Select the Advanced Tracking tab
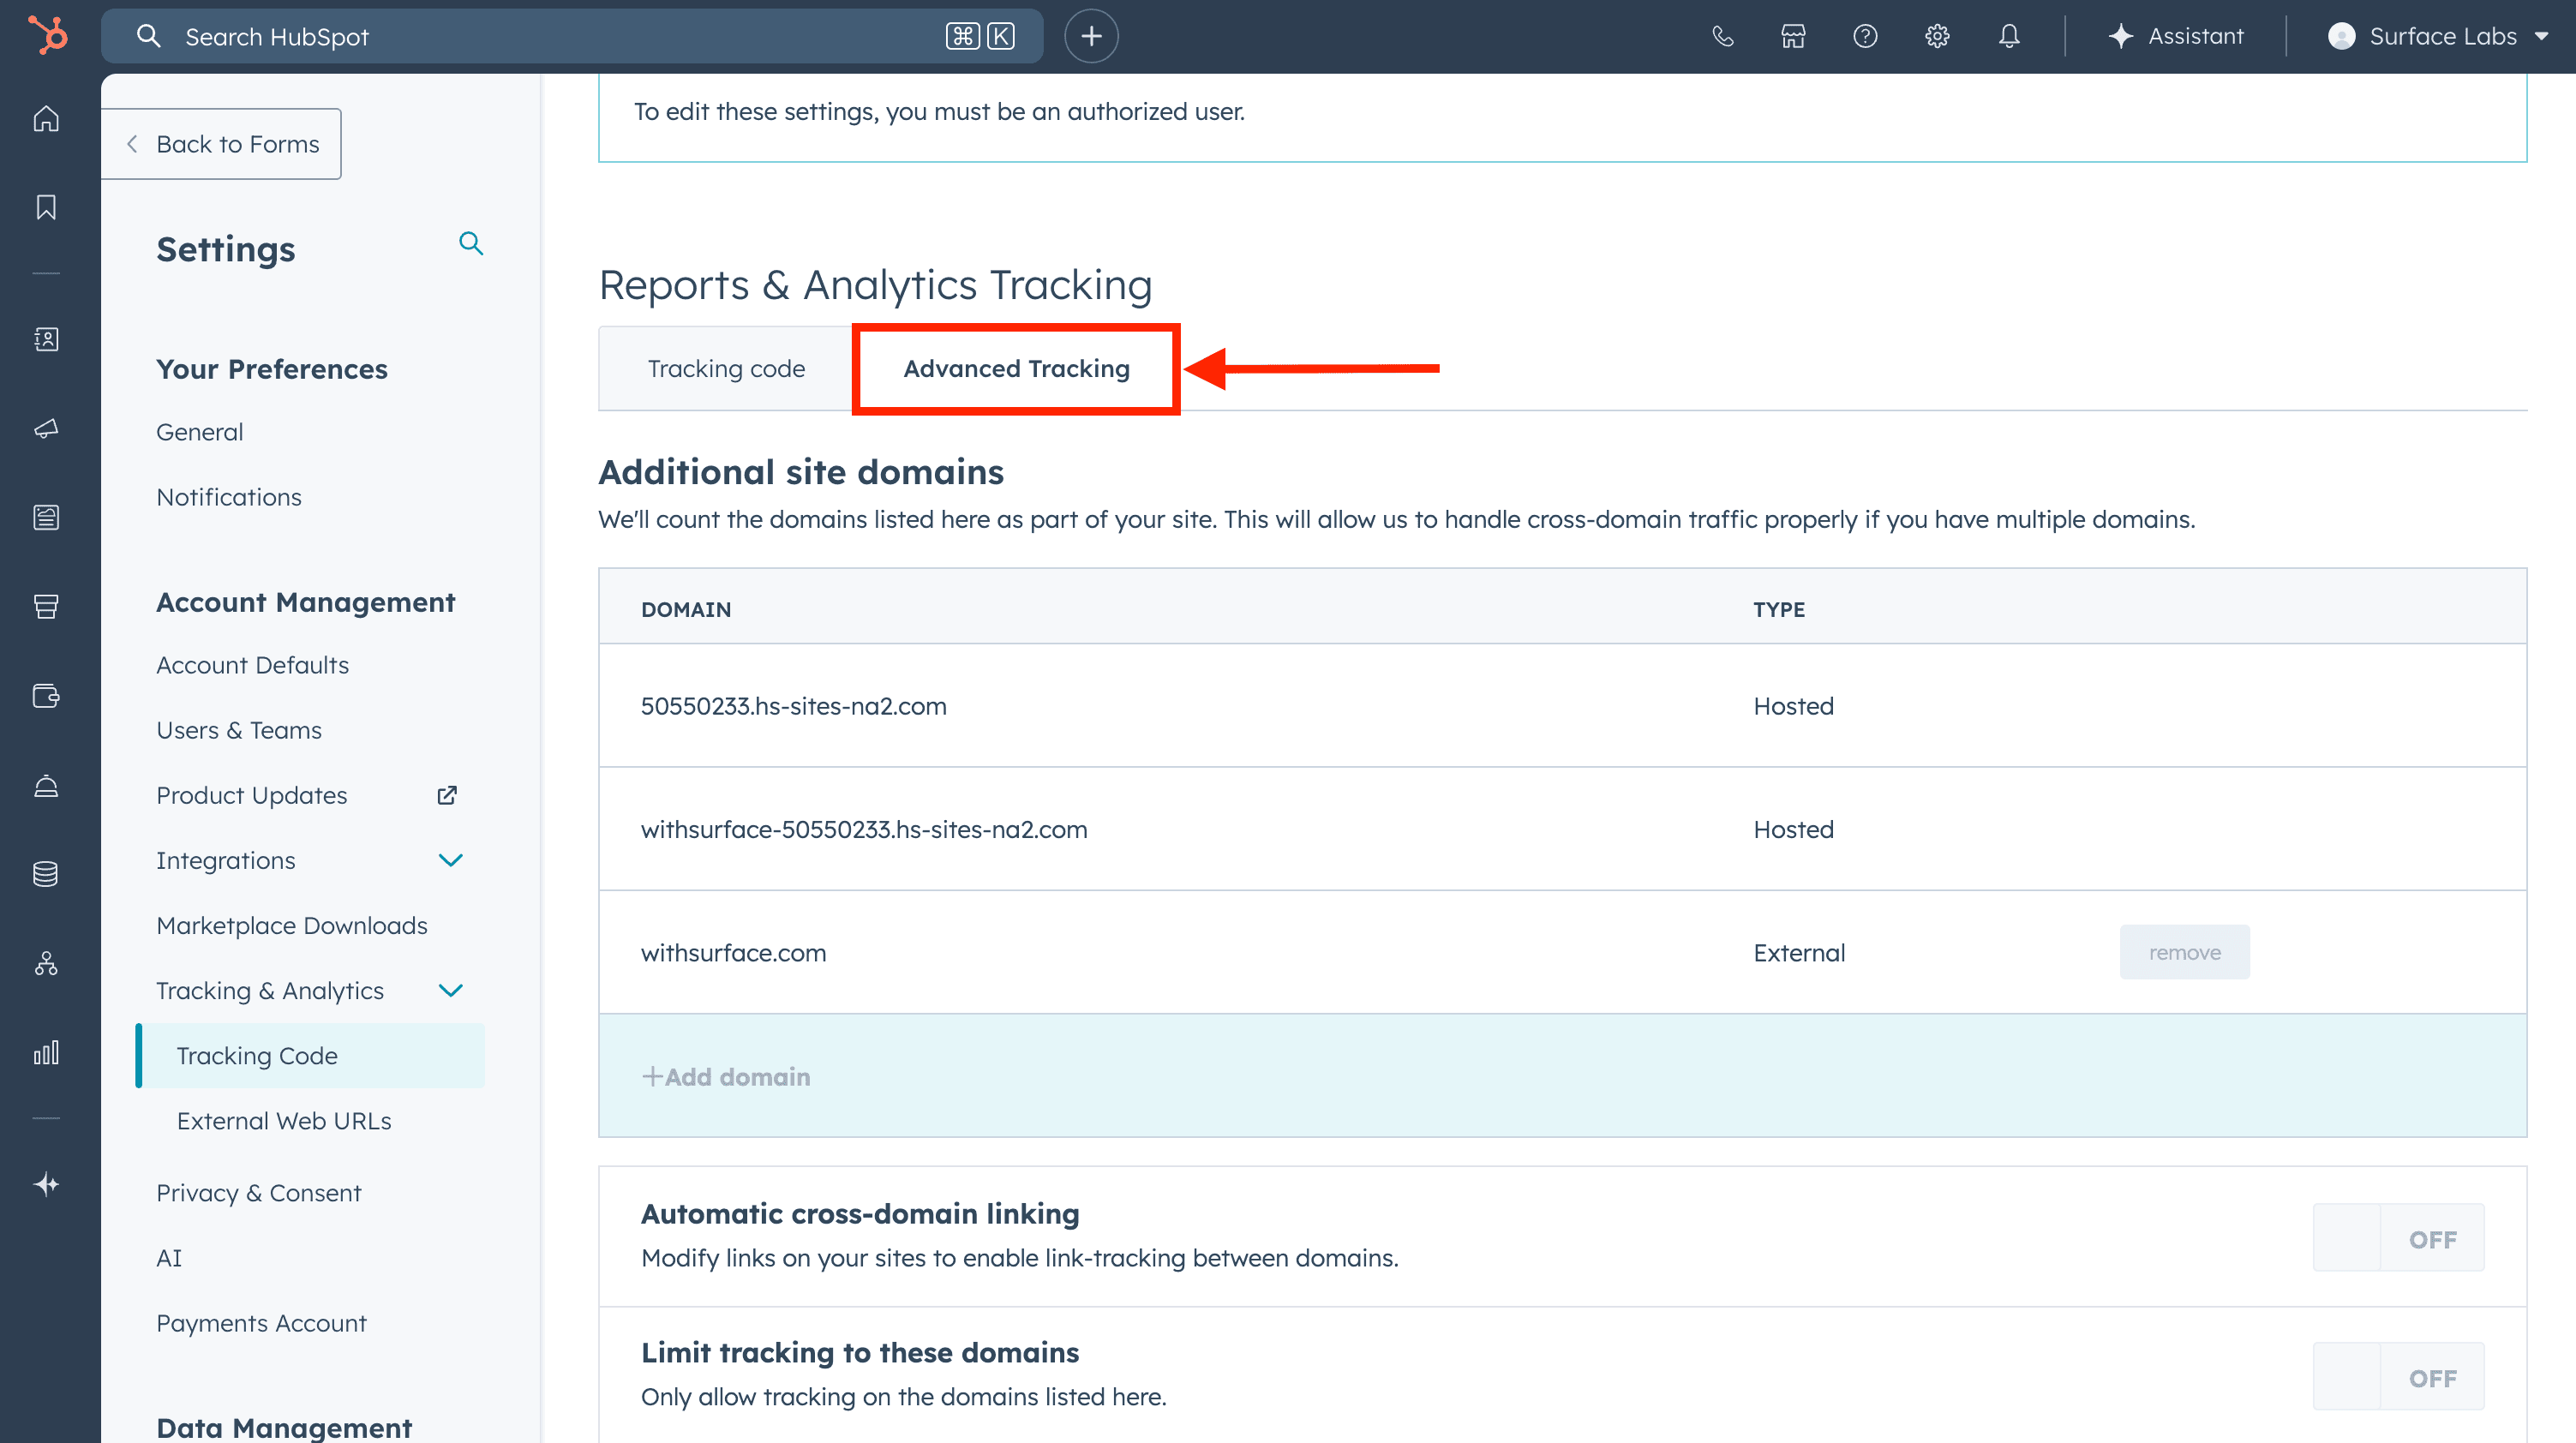Image resolution: width=2576 pixels, height=1443 pixels. tap(1016, 368)
